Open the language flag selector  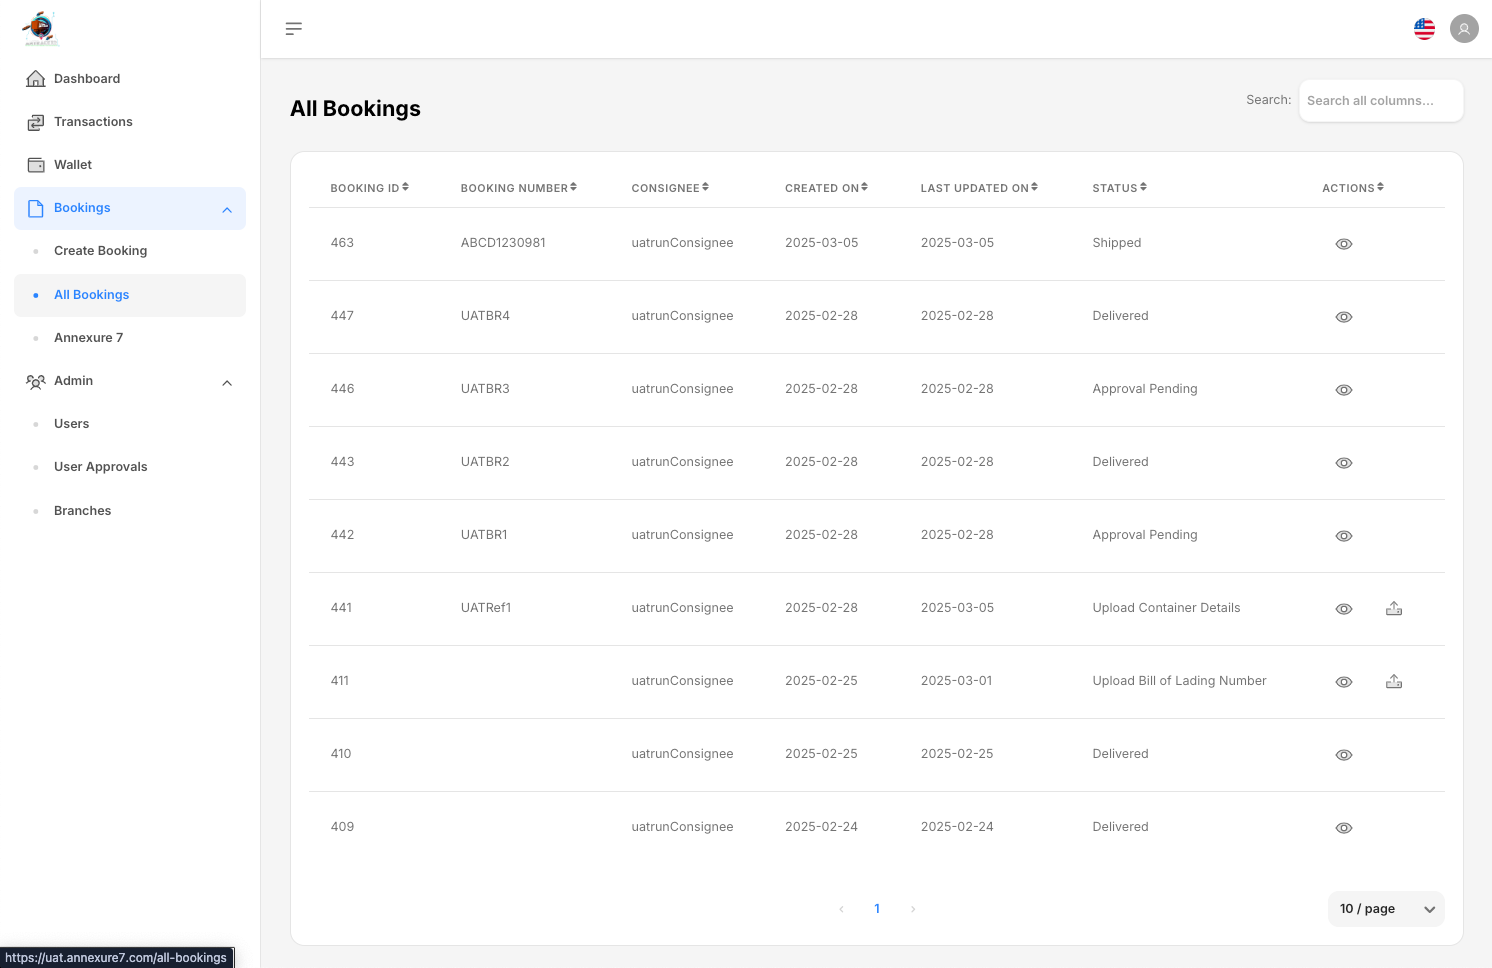point(1424,29)
